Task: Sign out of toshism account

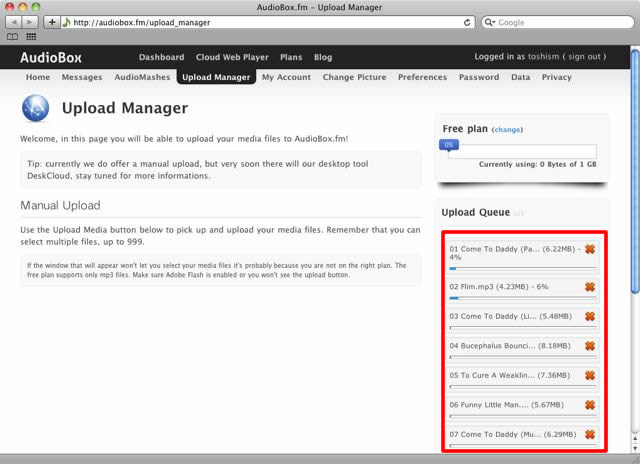Action: tap(584, 56)
